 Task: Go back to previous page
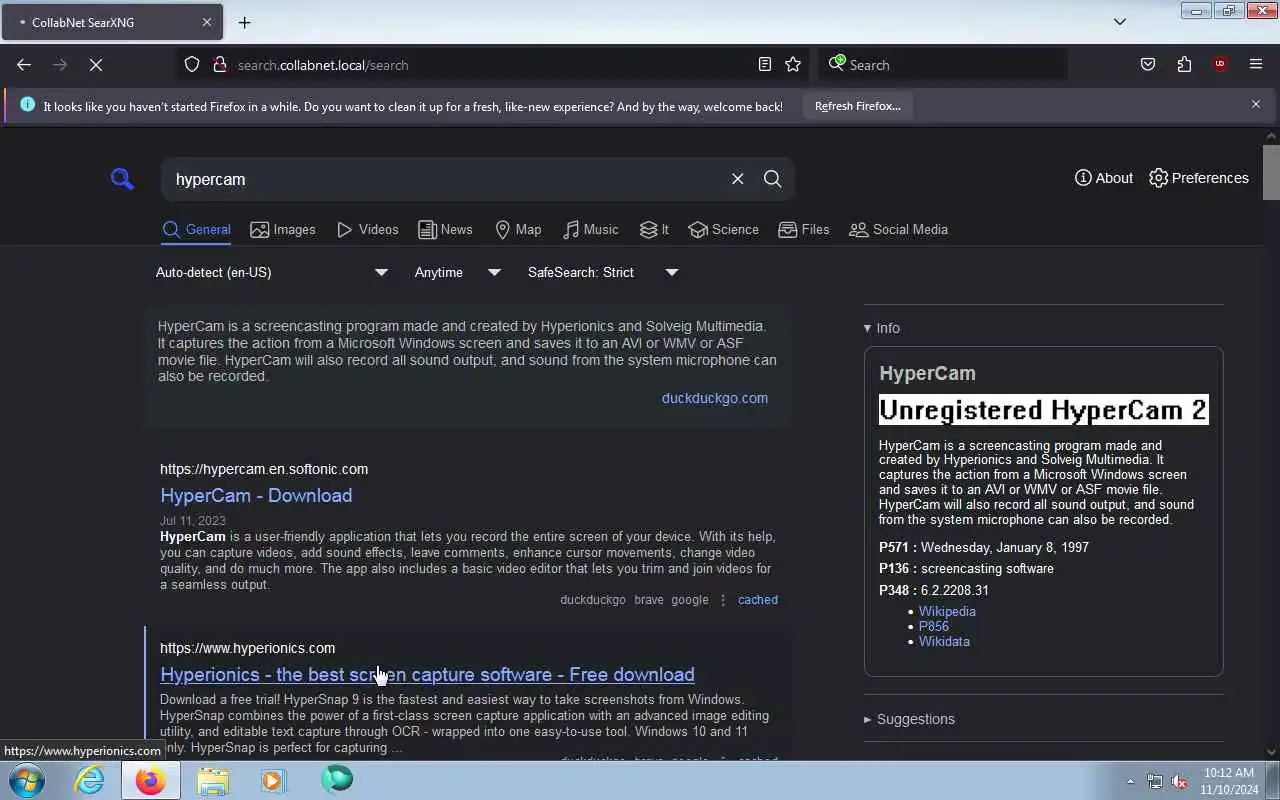pos(24,65)
